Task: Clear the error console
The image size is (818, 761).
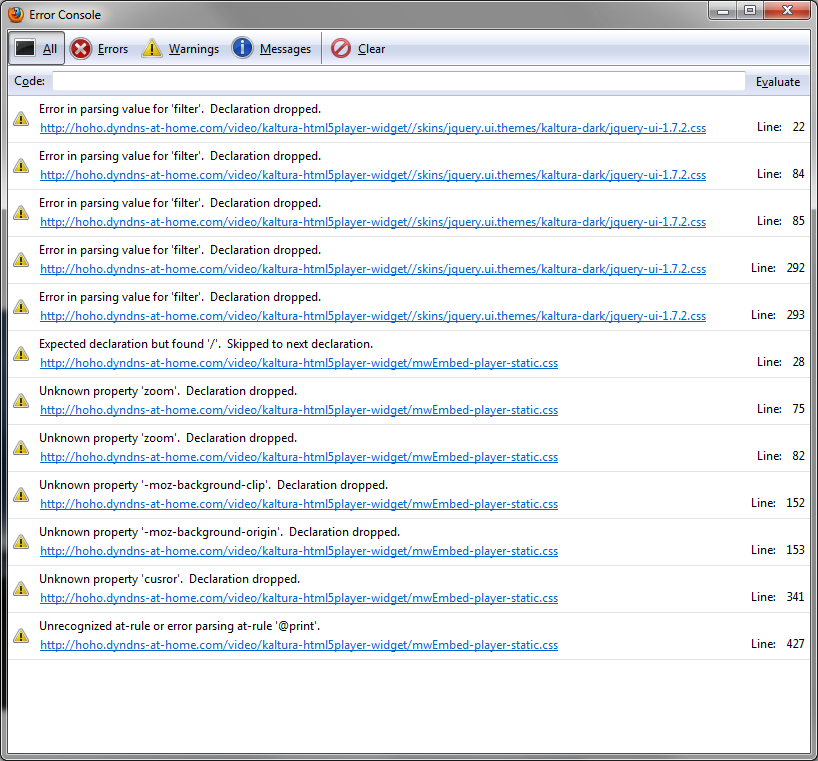Action: pos(358,49)
